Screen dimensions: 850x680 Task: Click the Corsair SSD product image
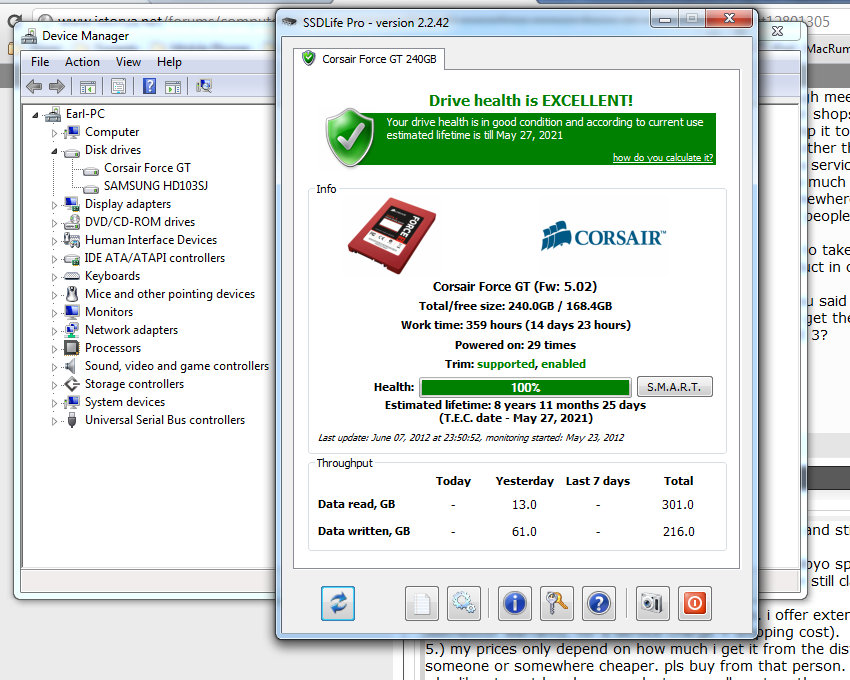coord(392,235)
